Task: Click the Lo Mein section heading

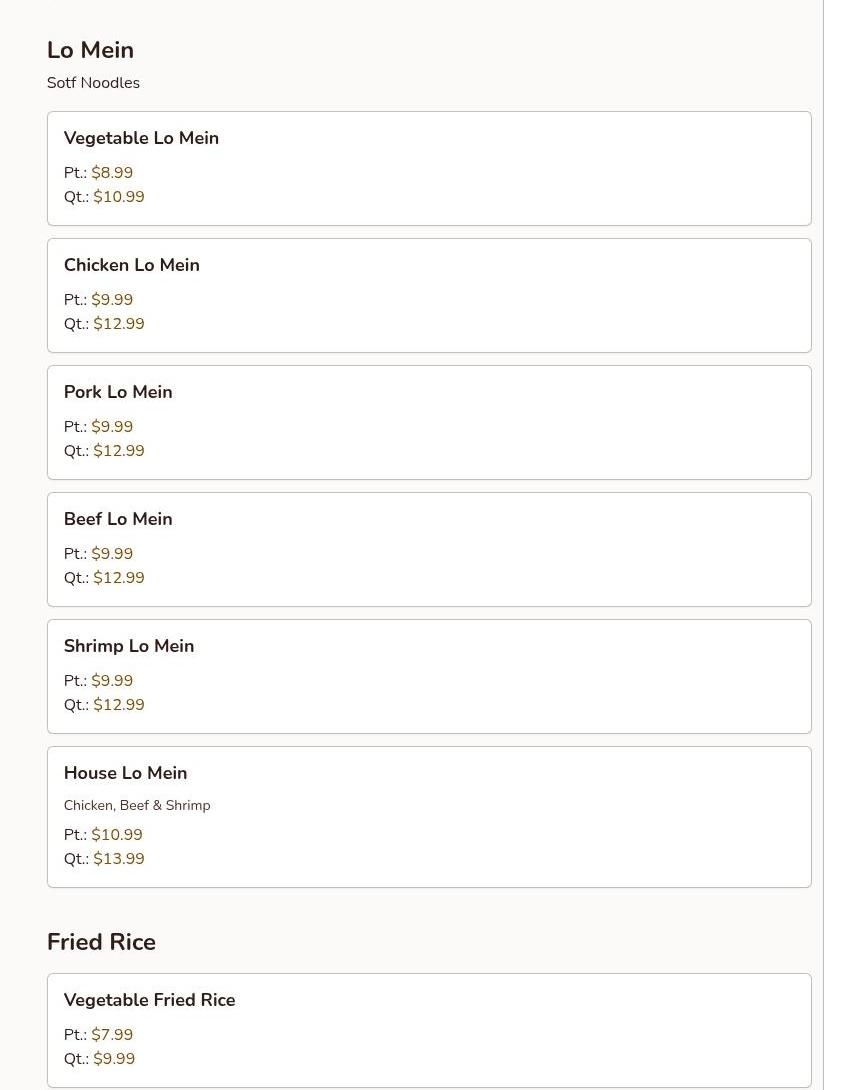Action: coord(90,50)
